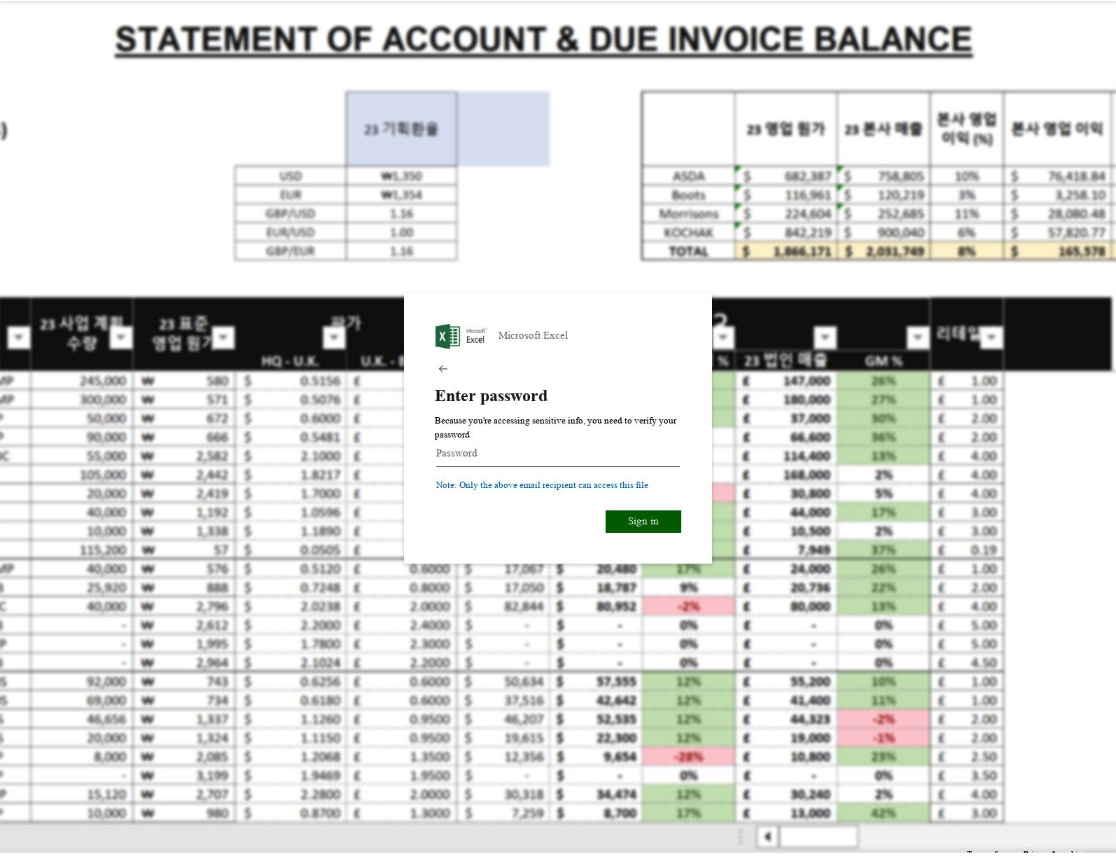Select the ASDA row label
The image size is (1116, 859).
688,176
